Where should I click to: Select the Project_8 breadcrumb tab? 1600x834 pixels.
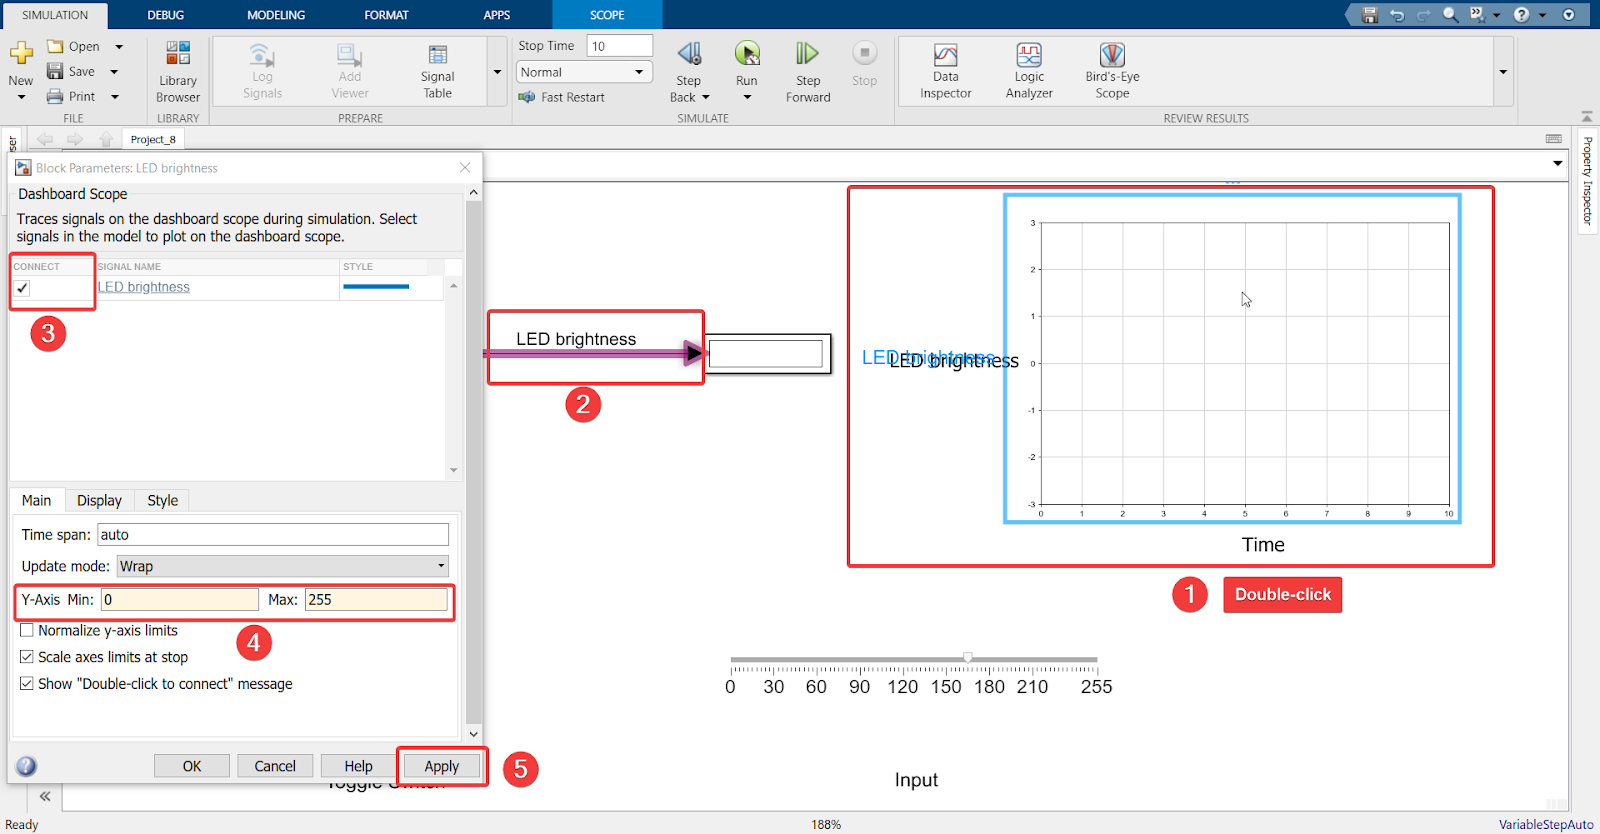153,139
